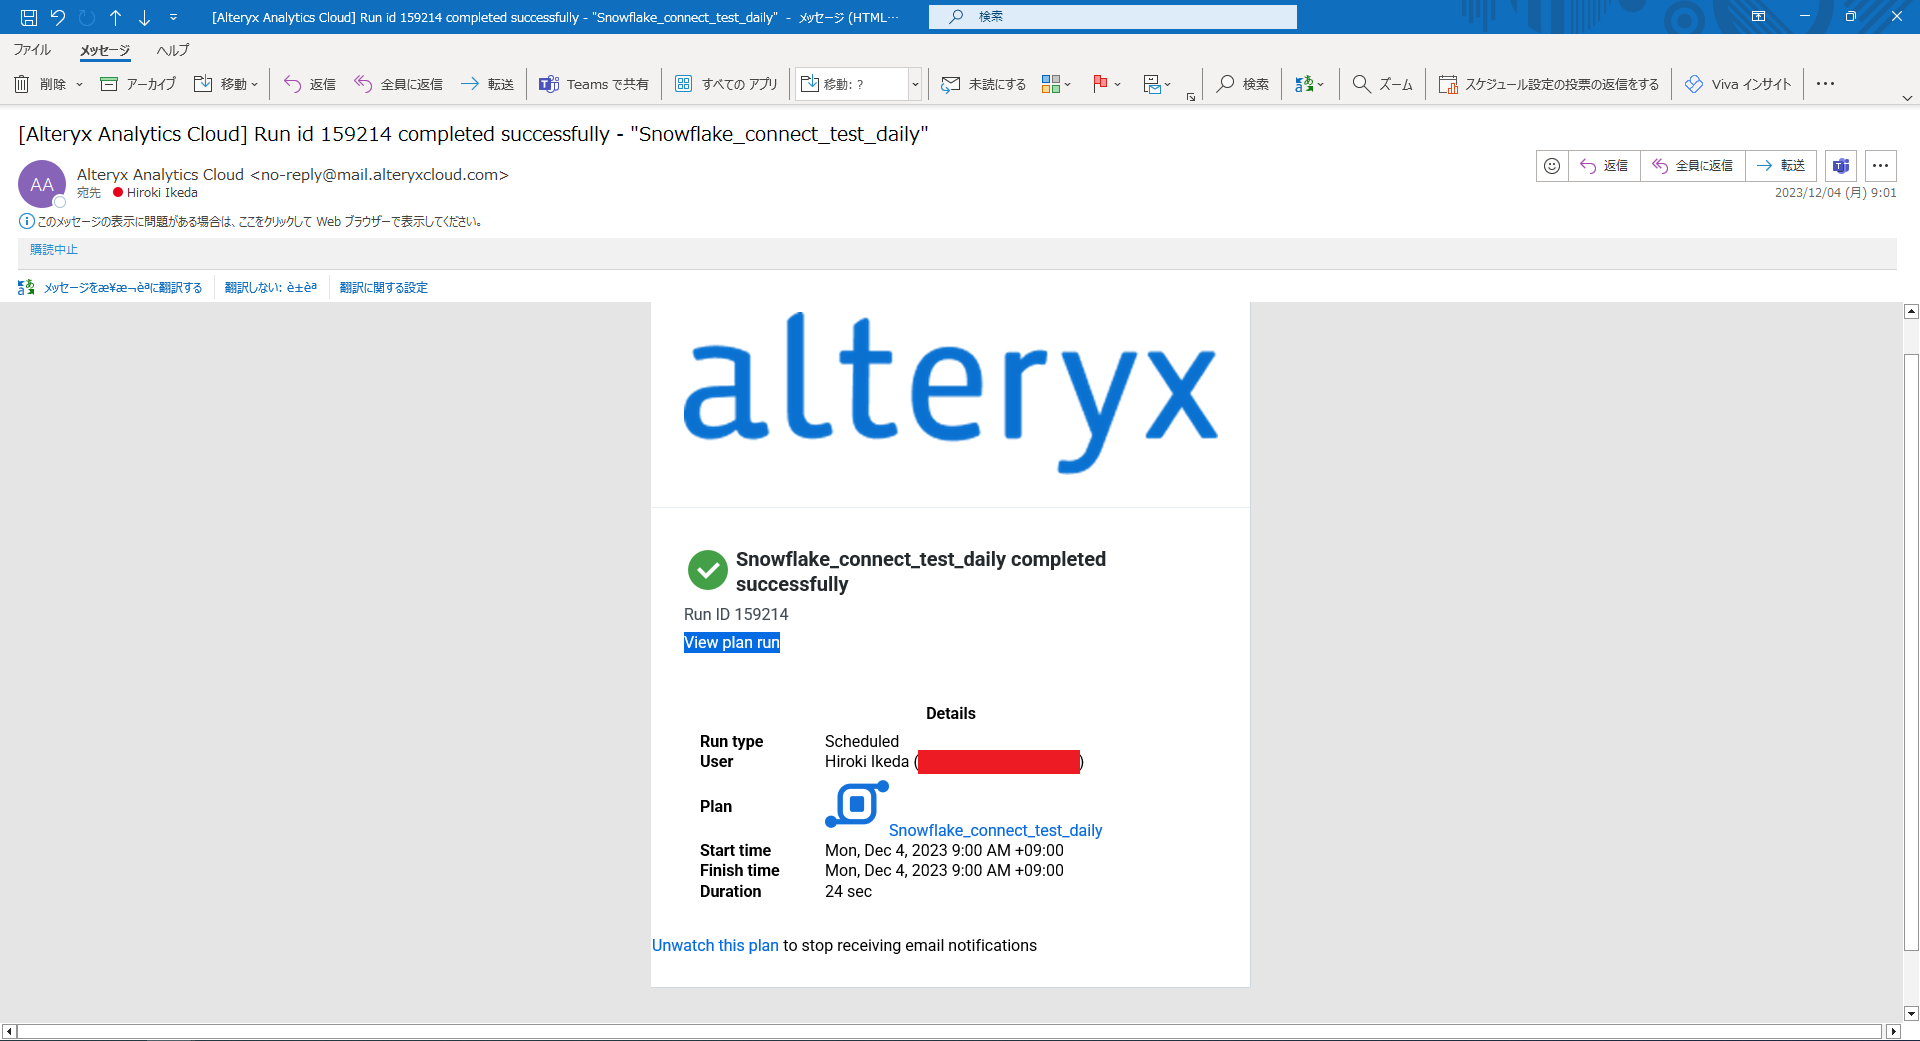
Task: Reply using the ribbon 返信 button
Action: (x=309, y=84)
